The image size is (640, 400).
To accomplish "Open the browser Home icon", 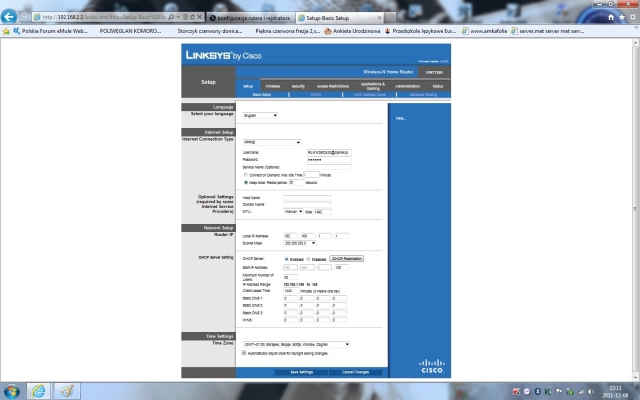I will point(611,17).
